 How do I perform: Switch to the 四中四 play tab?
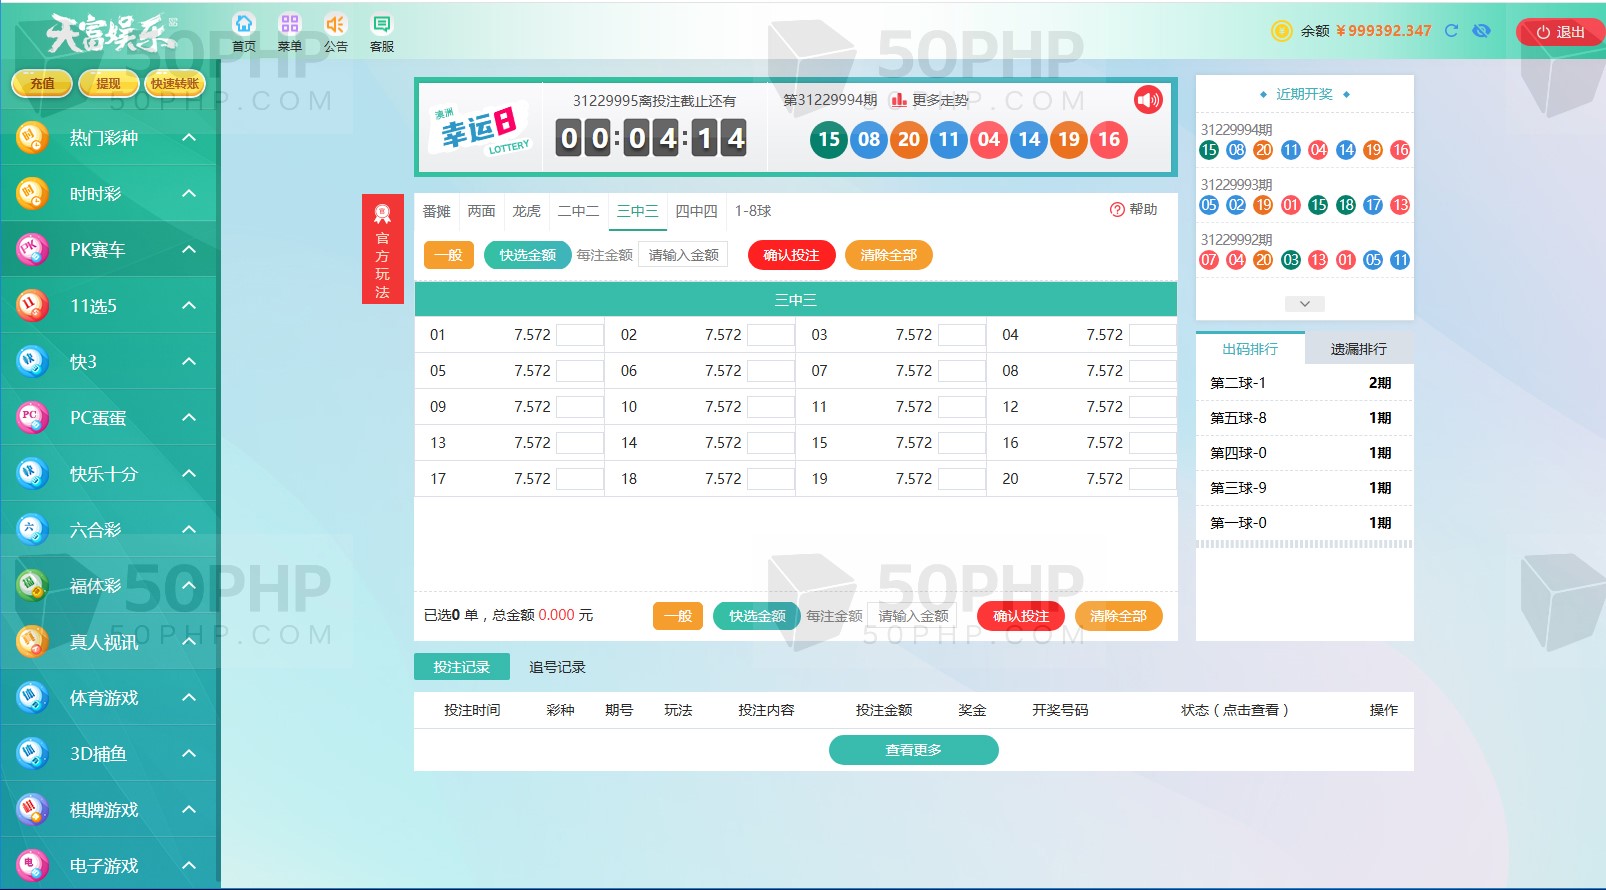(696, 211)
